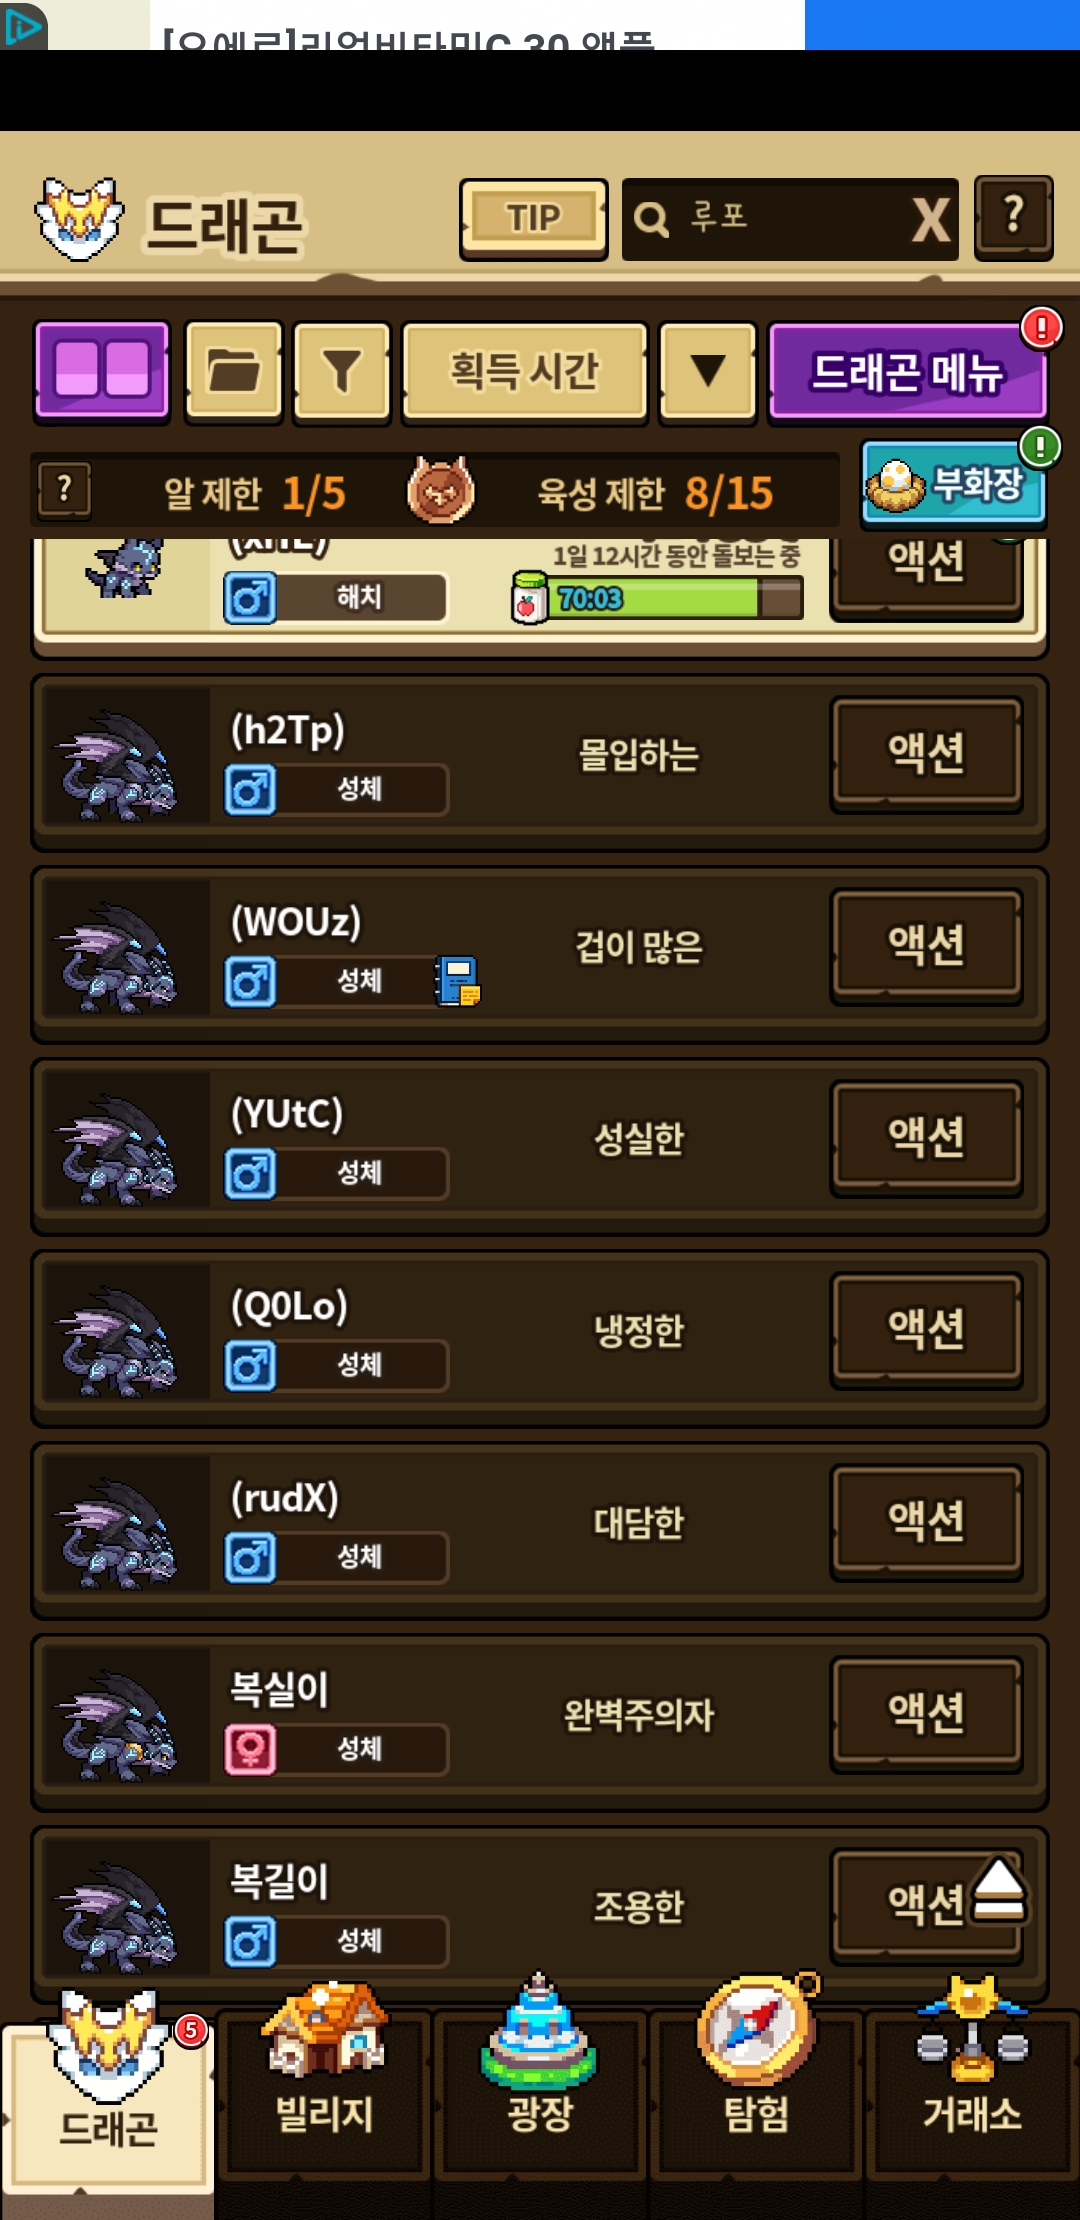Tap the TIP button in the header
The width and height of the screenshot is (1080, 2220).
pyautogui.click(x=533, y=218)
